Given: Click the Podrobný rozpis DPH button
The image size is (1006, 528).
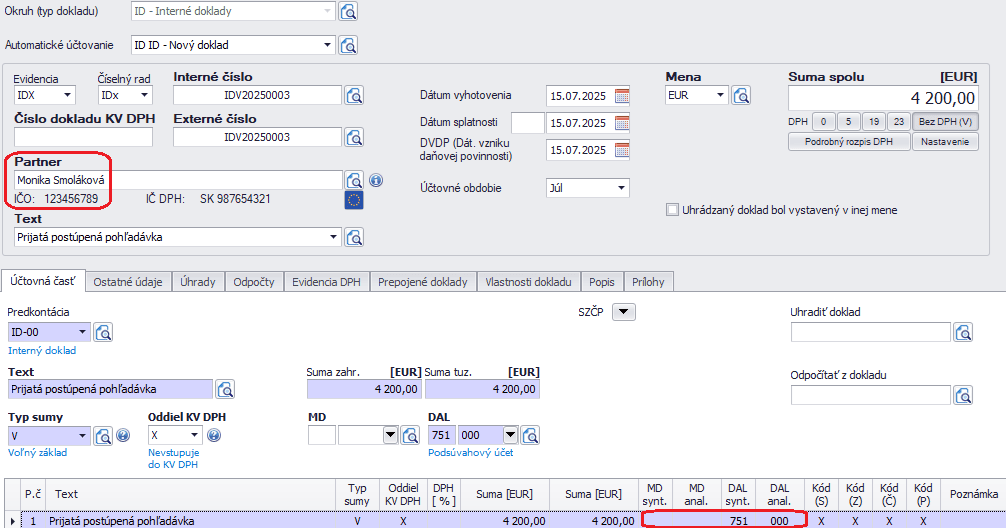Looking at the screenshot, I should [x=849, y=142].
